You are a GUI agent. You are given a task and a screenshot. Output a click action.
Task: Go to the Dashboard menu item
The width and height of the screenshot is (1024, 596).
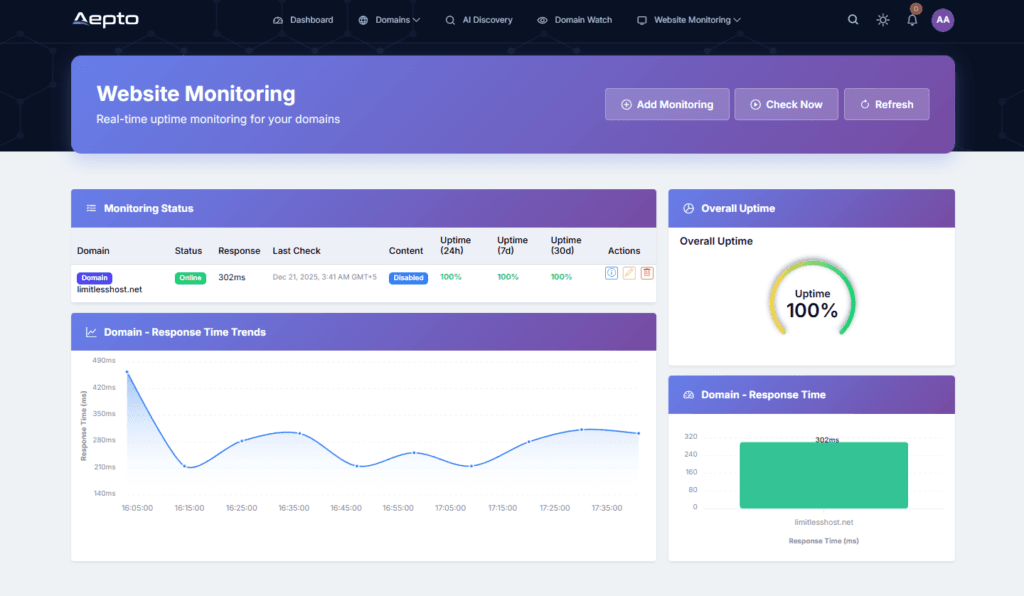(x=303, y=19)
